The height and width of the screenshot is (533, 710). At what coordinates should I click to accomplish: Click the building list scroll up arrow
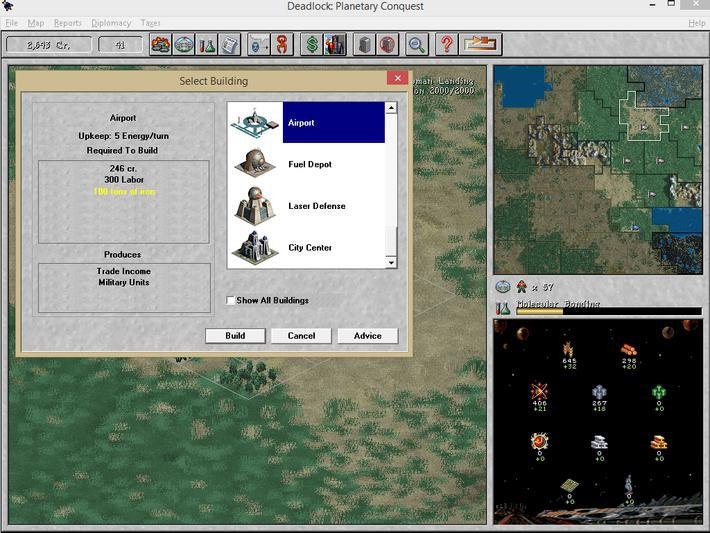coord(391,107)
